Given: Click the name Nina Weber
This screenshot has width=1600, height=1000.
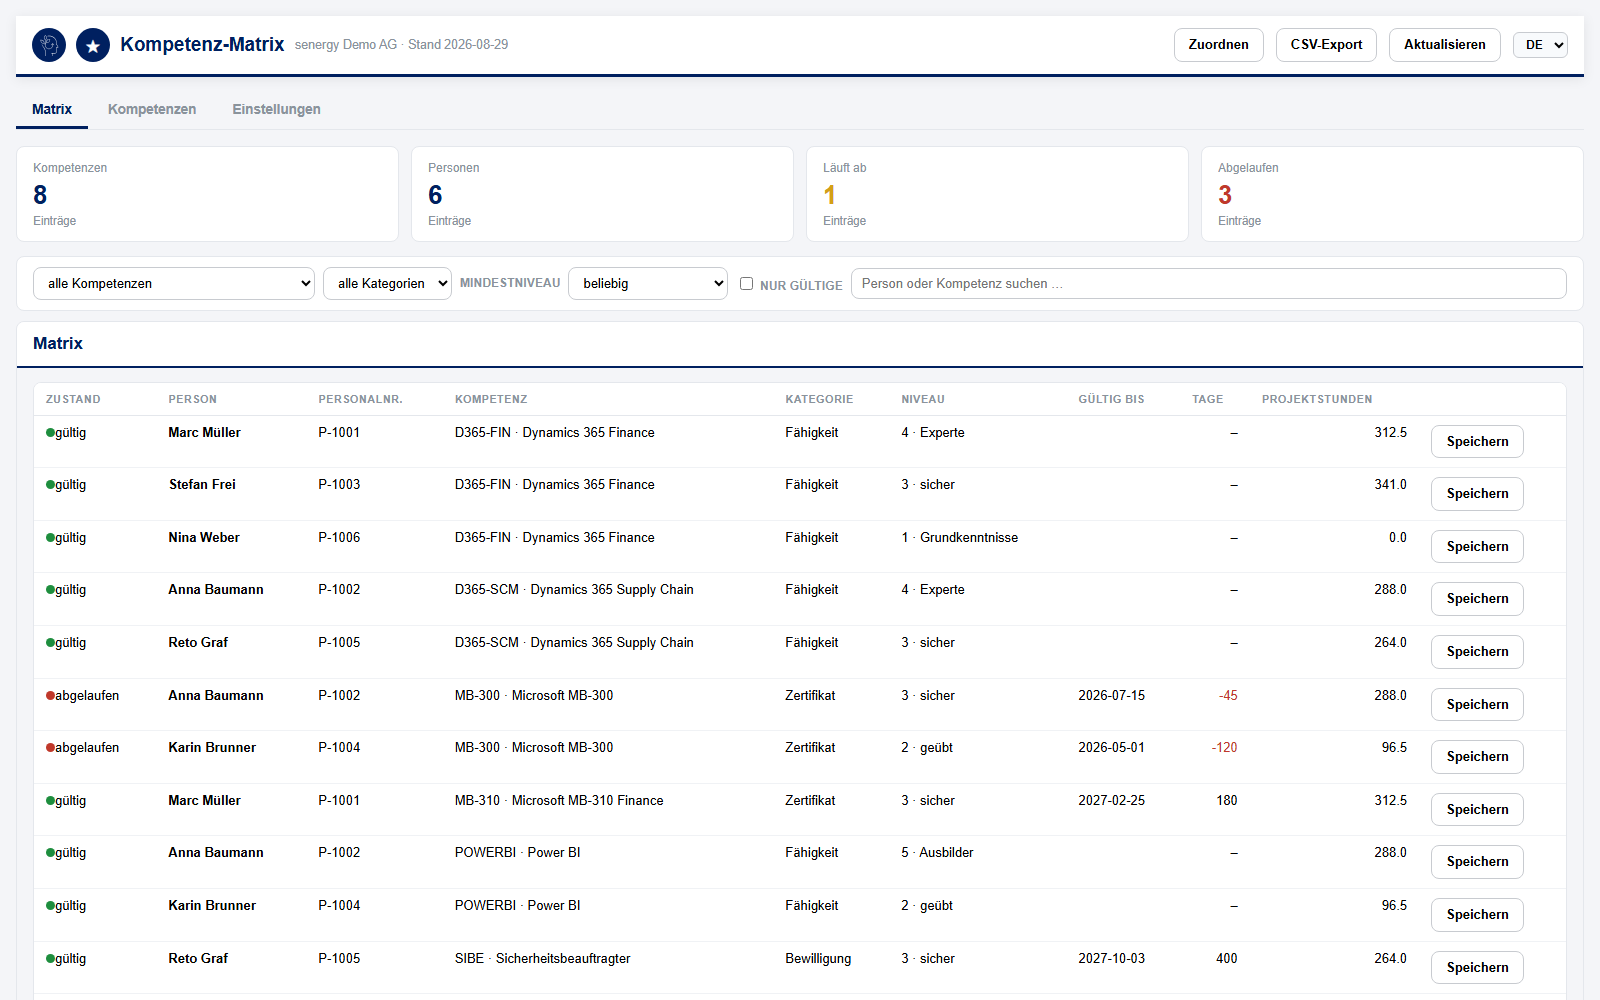Looking at the screenshot, I should point(204,538).
